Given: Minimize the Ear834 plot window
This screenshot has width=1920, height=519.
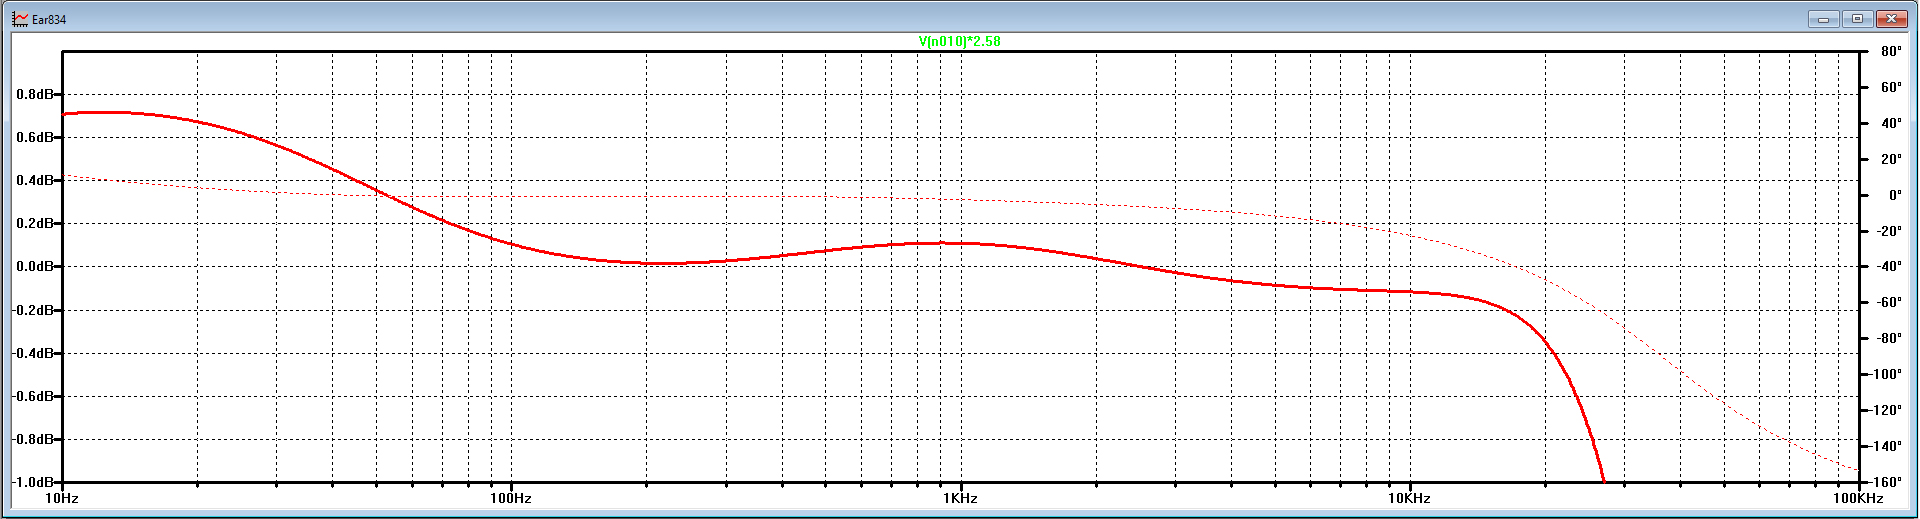Looking at the screenshot, I should click(1823, 19).
